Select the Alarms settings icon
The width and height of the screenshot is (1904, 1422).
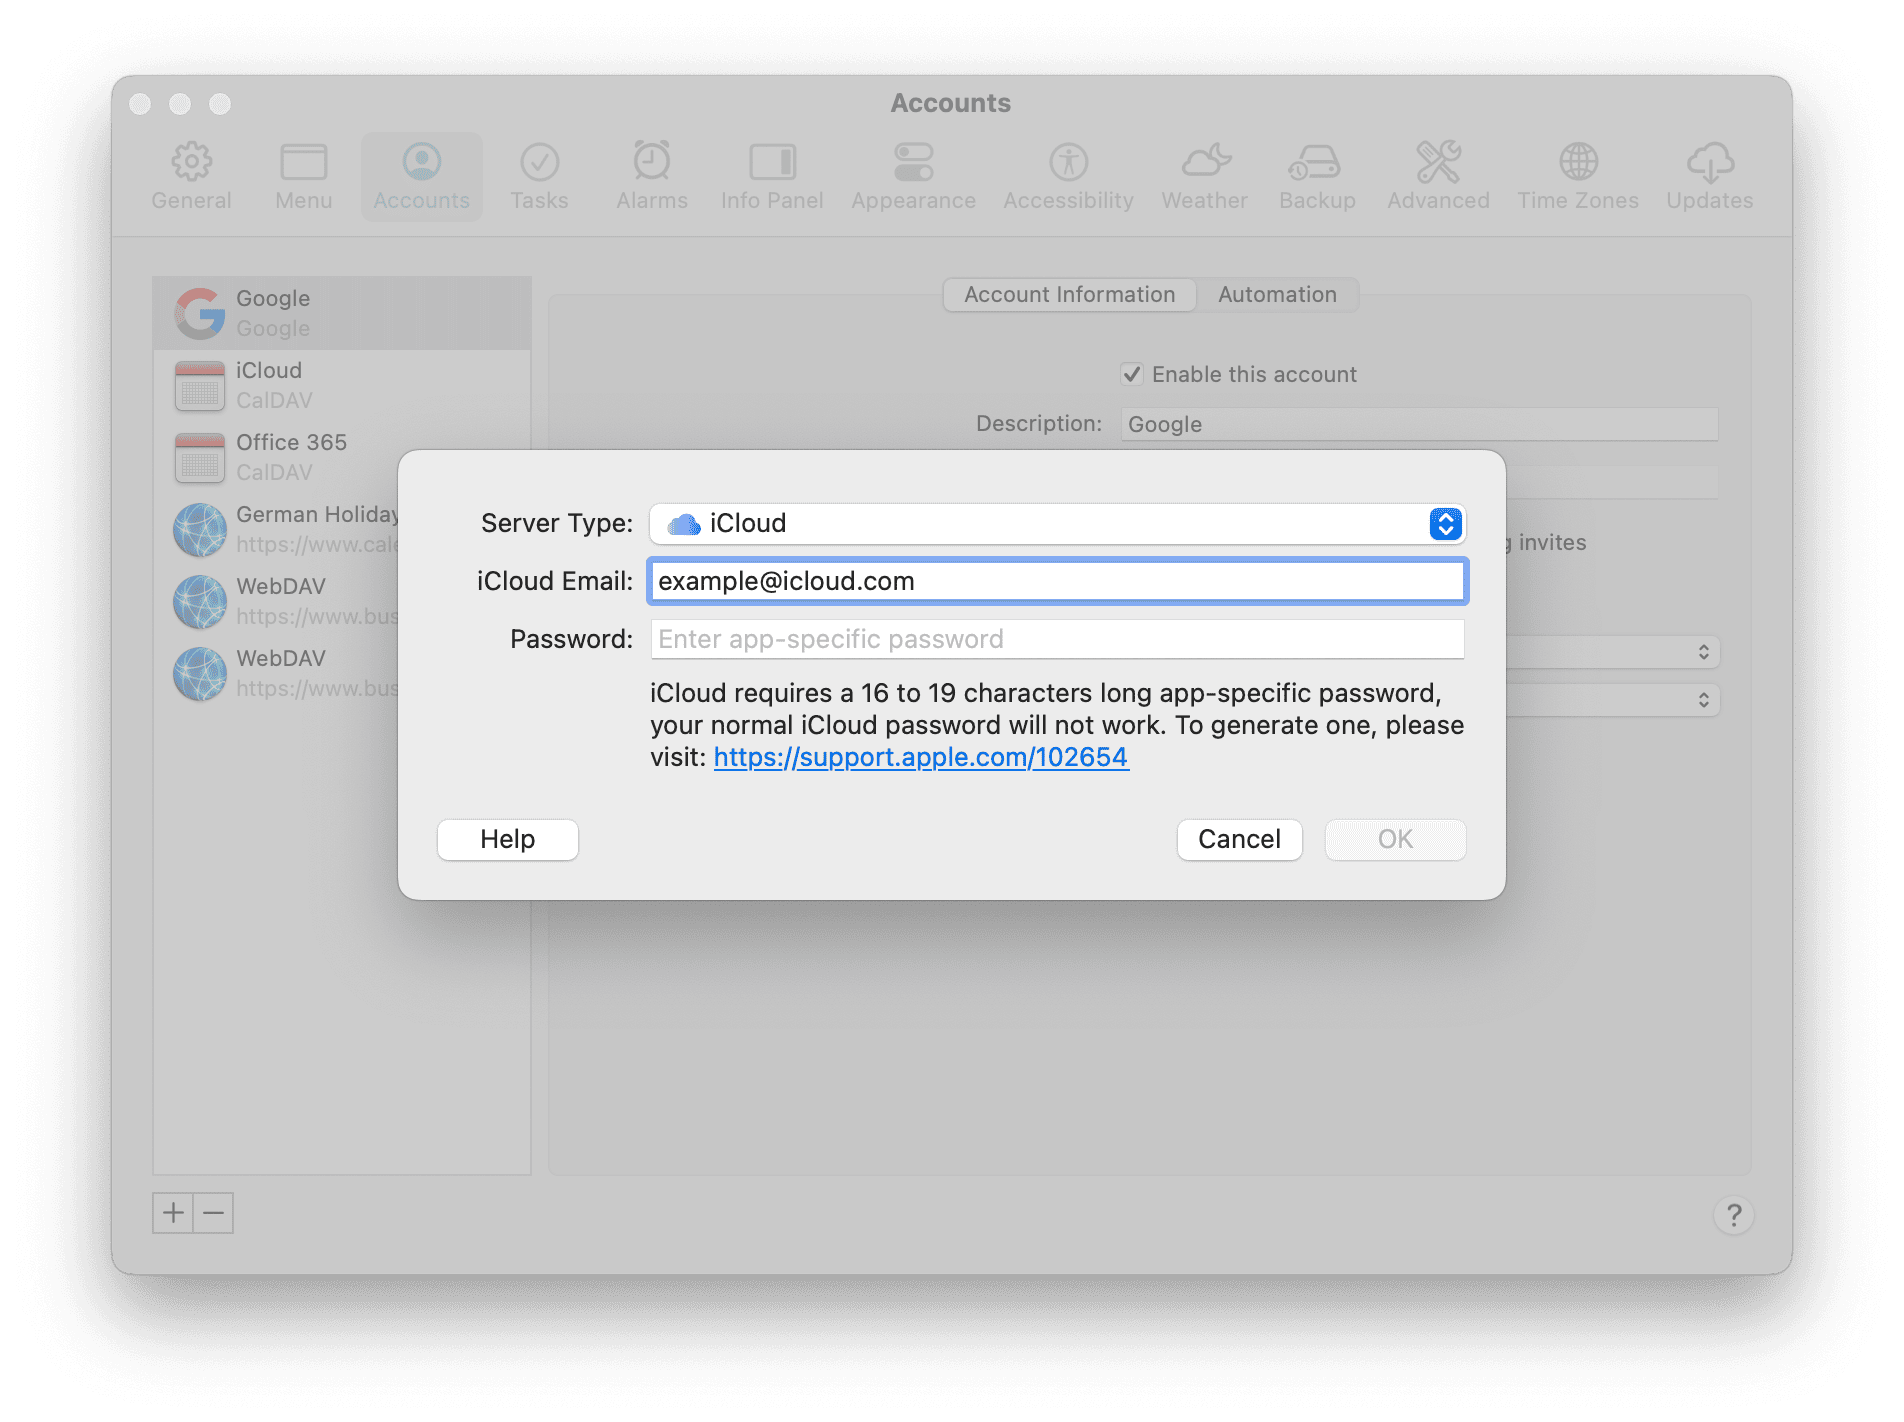click(x=651, y=175)
